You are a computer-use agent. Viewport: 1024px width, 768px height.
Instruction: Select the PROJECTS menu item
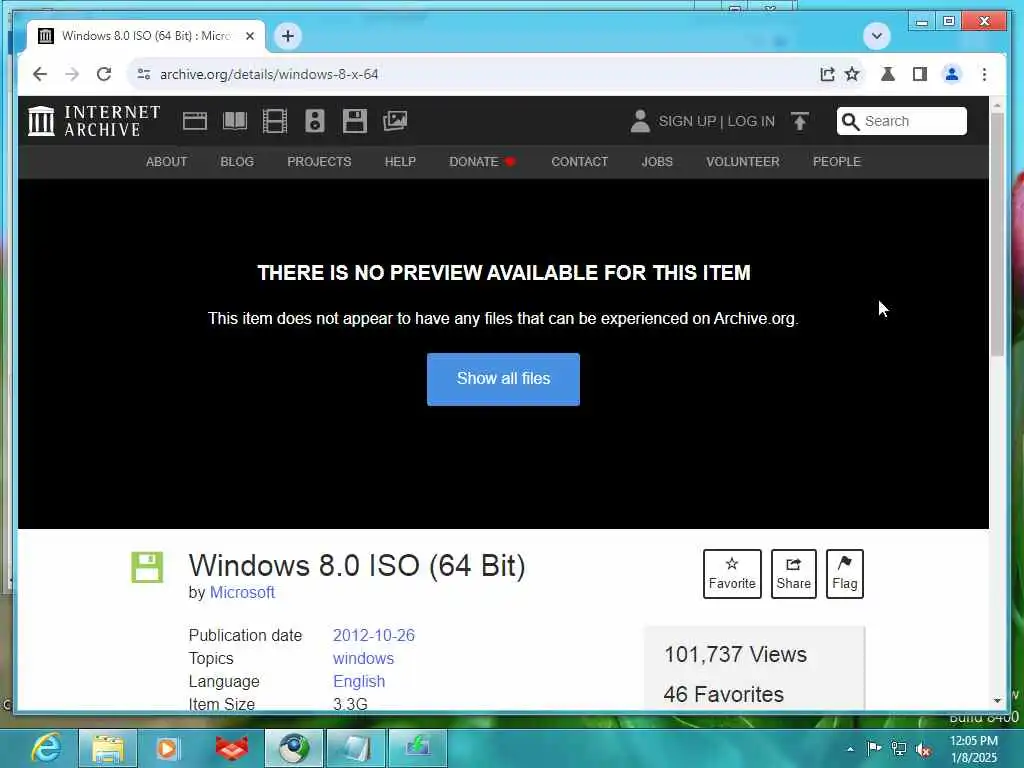tap(319, 161)
